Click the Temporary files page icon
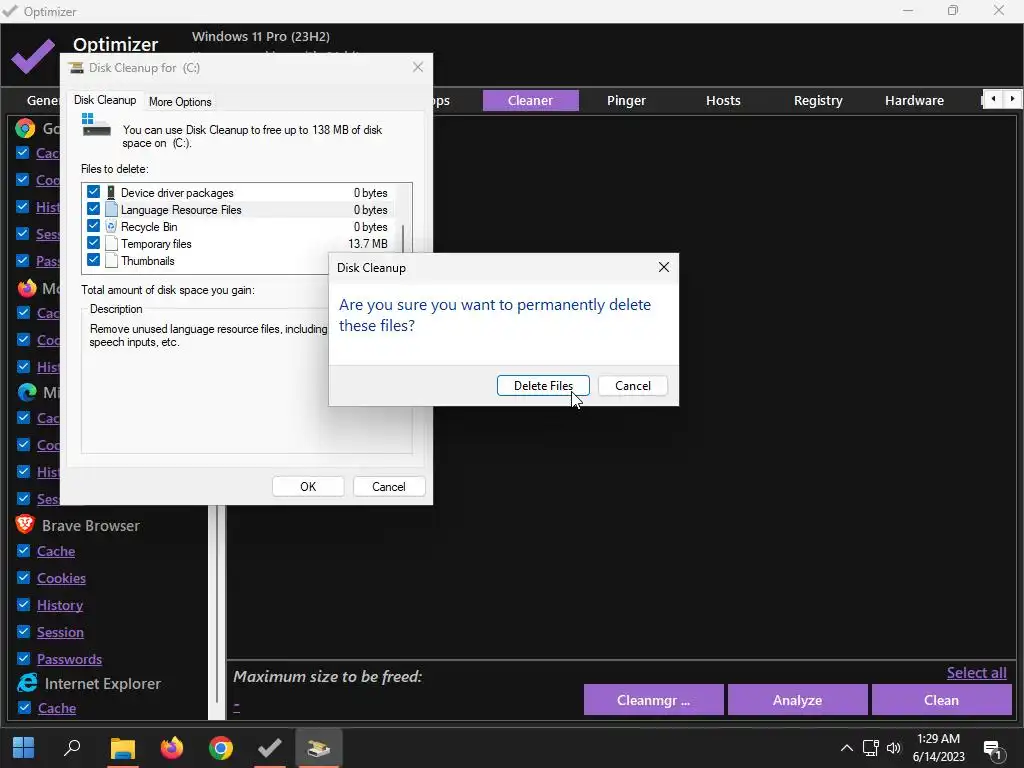This screenshot has width=1024, height=768. pos(111,243)
